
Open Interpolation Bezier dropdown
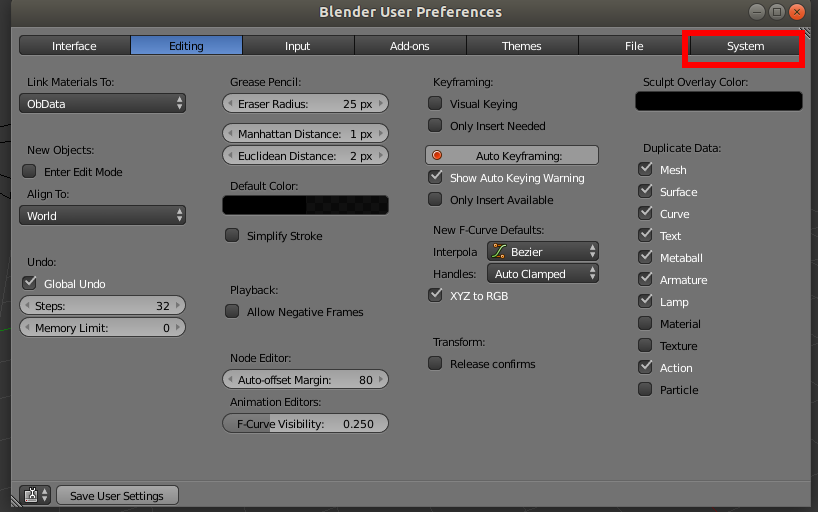pos(543,252)
